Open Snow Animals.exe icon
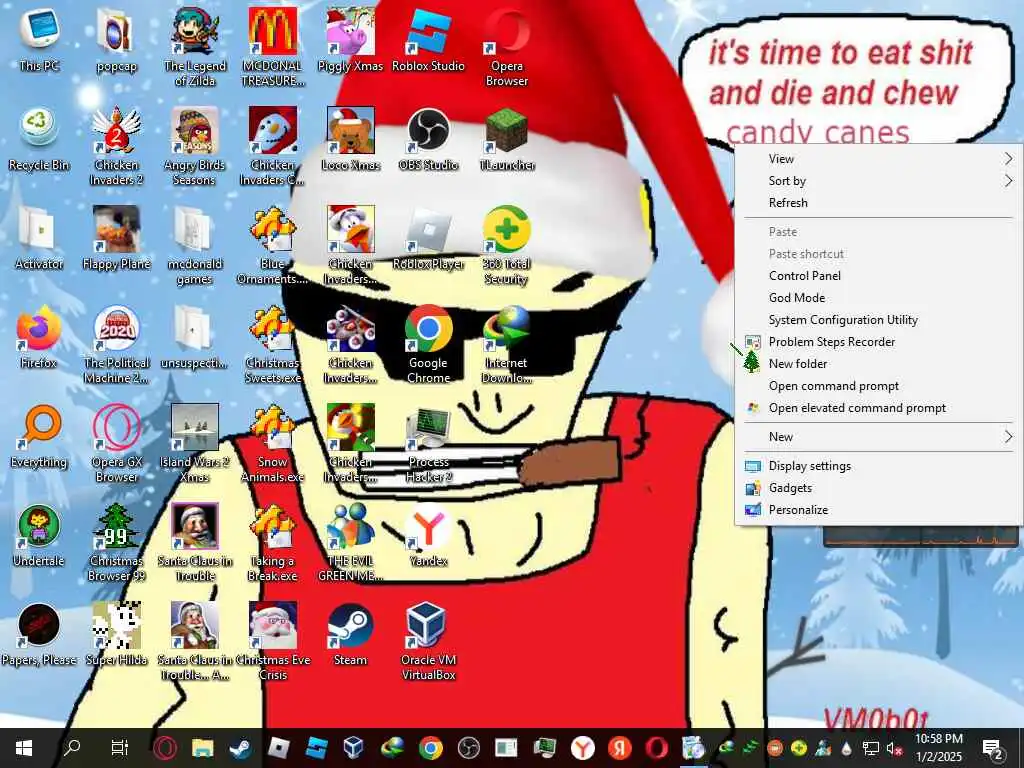This screenshot has width=1024, height=768. (272, 443)
